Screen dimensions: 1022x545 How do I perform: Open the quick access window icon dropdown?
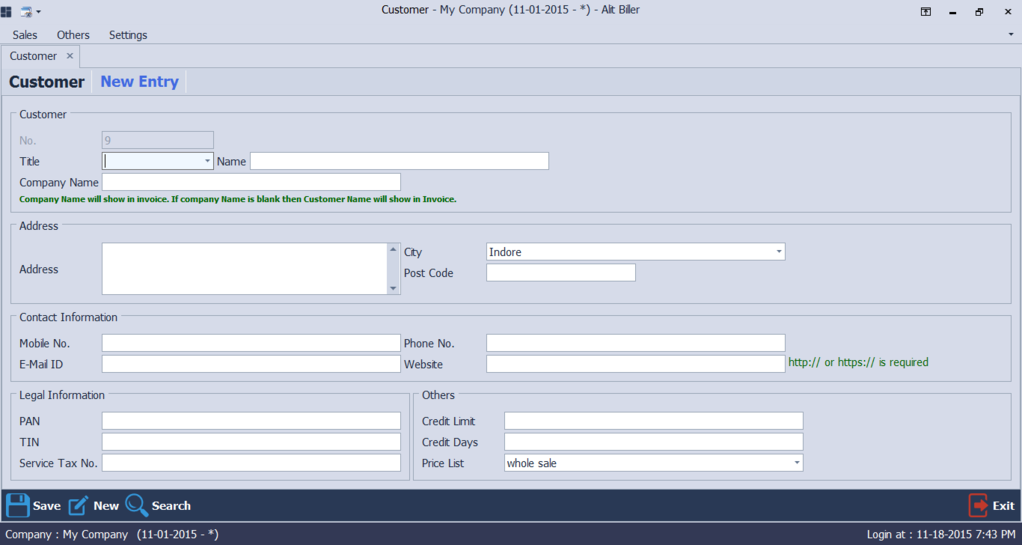[x=31, y=11]
